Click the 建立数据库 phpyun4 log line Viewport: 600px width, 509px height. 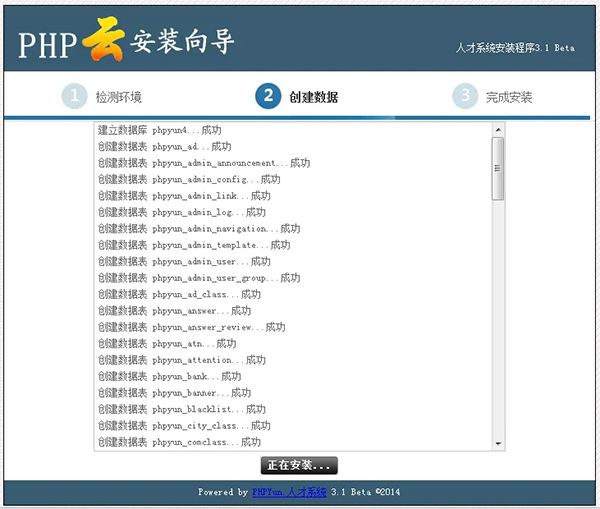point(160,130)
